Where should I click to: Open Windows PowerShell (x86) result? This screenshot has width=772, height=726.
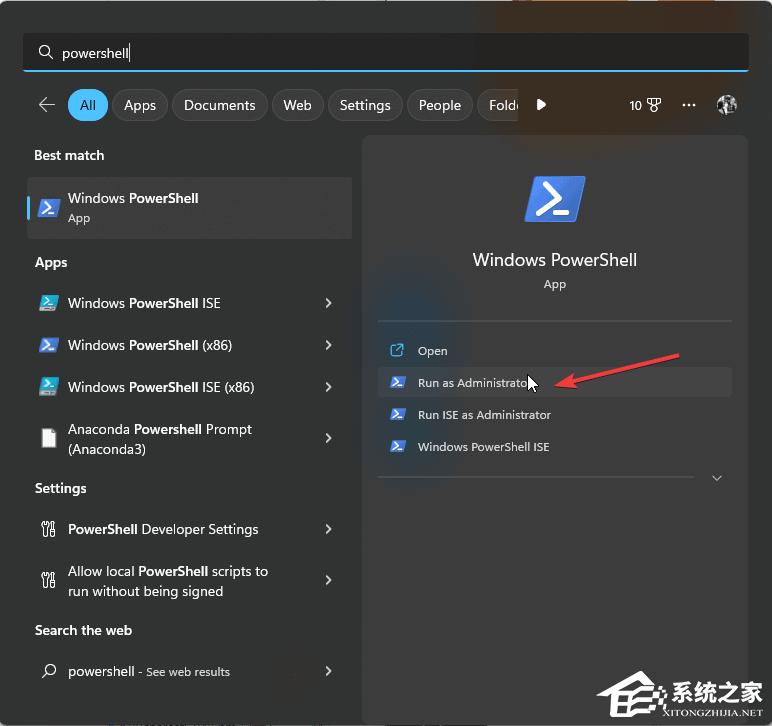[190, 345]
